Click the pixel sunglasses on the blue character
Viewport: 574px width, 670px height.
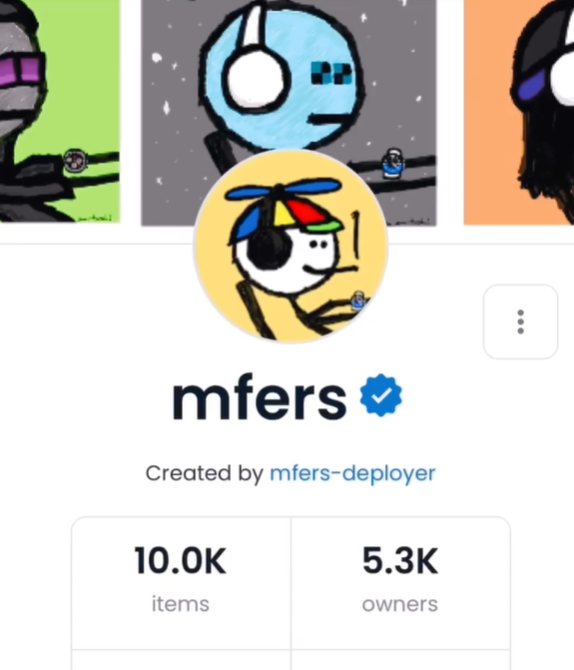tap(332, 73)
